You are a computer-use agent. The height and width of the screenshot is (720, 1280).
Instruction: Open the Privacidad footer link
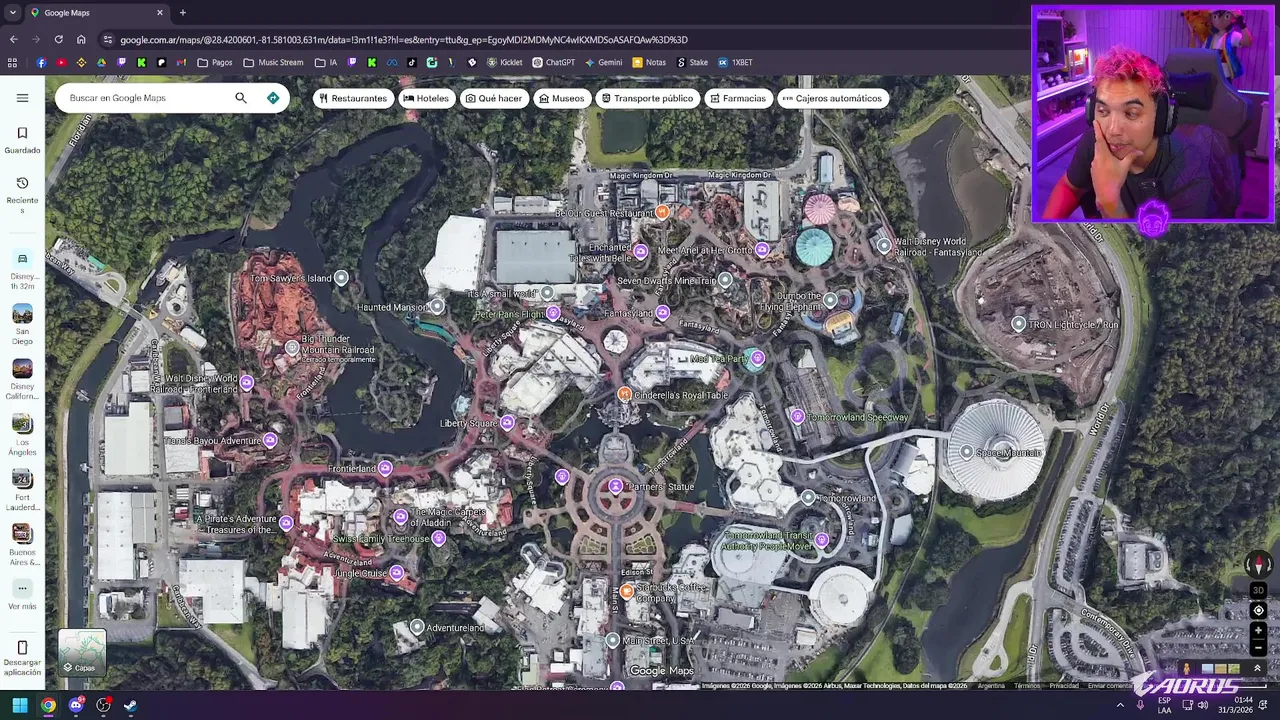1063,686
